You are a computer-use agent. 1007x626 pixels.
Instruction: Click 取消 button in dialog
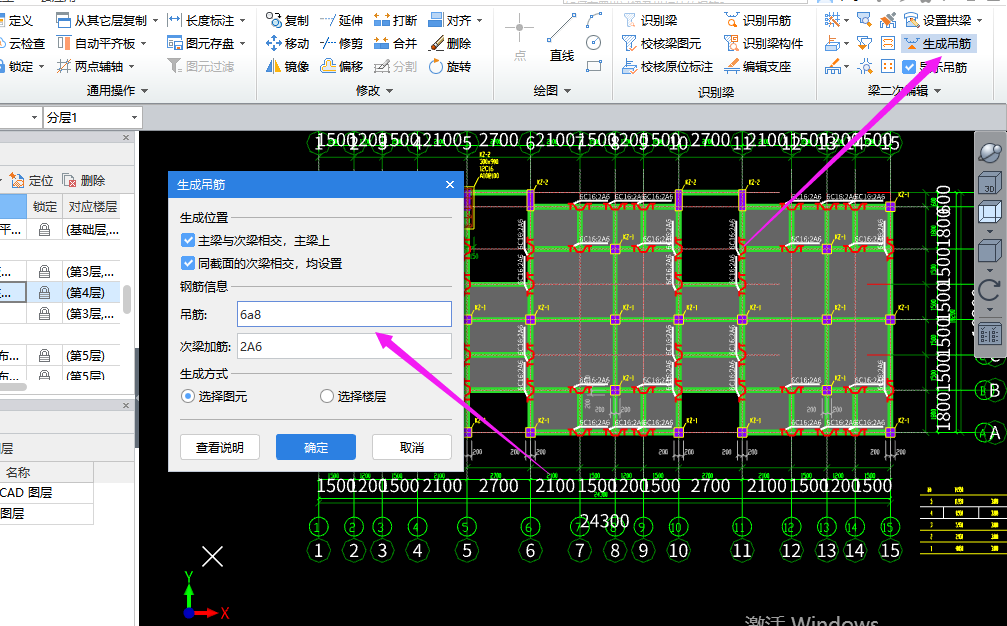pos(412,447)
